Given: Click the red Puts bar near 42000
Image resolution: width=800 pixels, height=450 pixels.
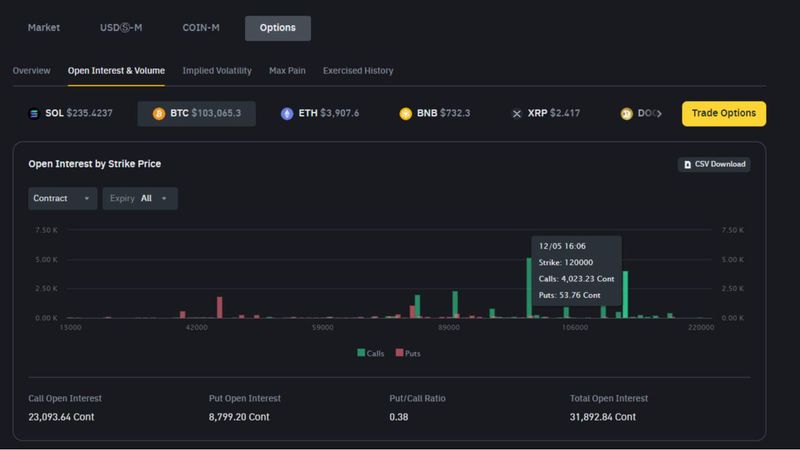Looking at the screenshot, I should [219, 307].
